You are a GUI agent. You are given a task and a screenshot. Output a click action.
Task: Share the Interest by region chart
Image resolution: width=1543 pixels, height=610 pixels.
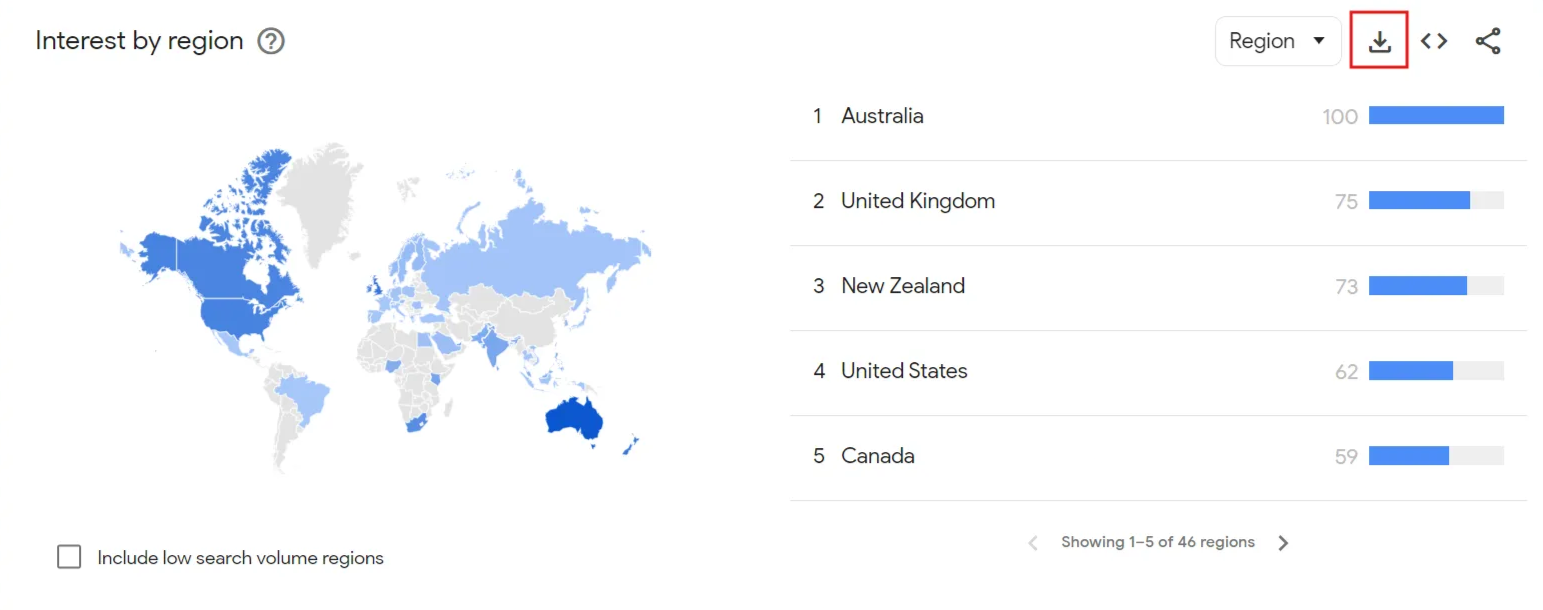(1488, 41)
